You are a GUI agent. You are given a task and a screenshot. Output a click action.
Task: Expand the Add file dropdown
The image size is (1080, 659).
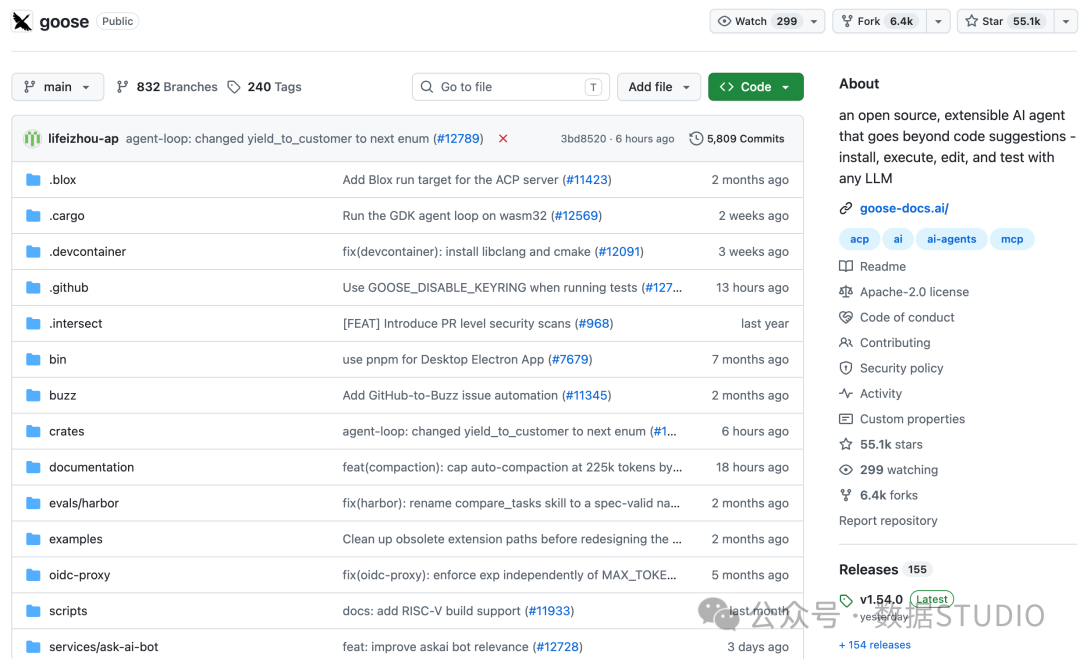[x=658, y=87]
